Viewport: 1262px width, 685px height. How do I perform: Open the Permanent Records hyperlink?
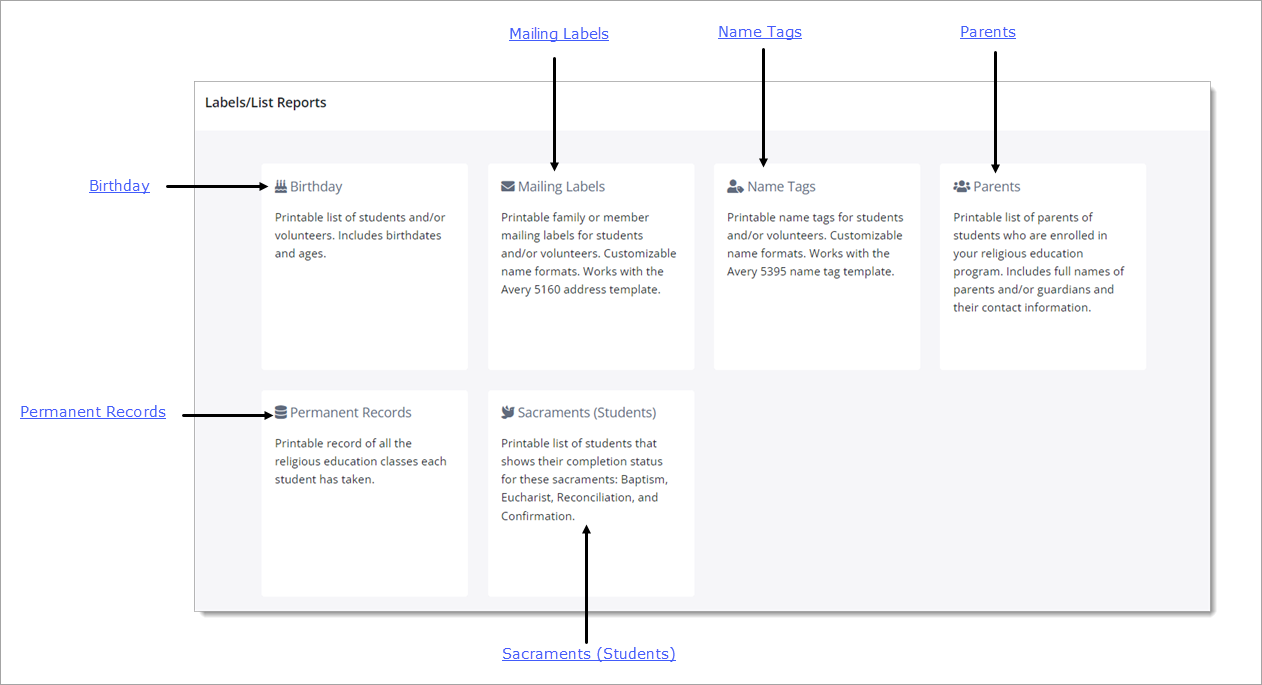(x=93, y=411)
